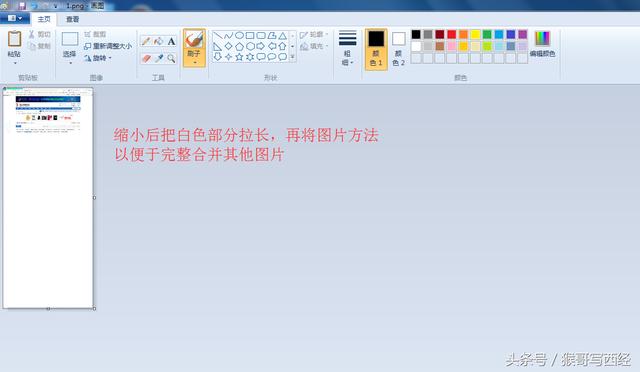Pick the polygon shape

(x=272, y=36)
